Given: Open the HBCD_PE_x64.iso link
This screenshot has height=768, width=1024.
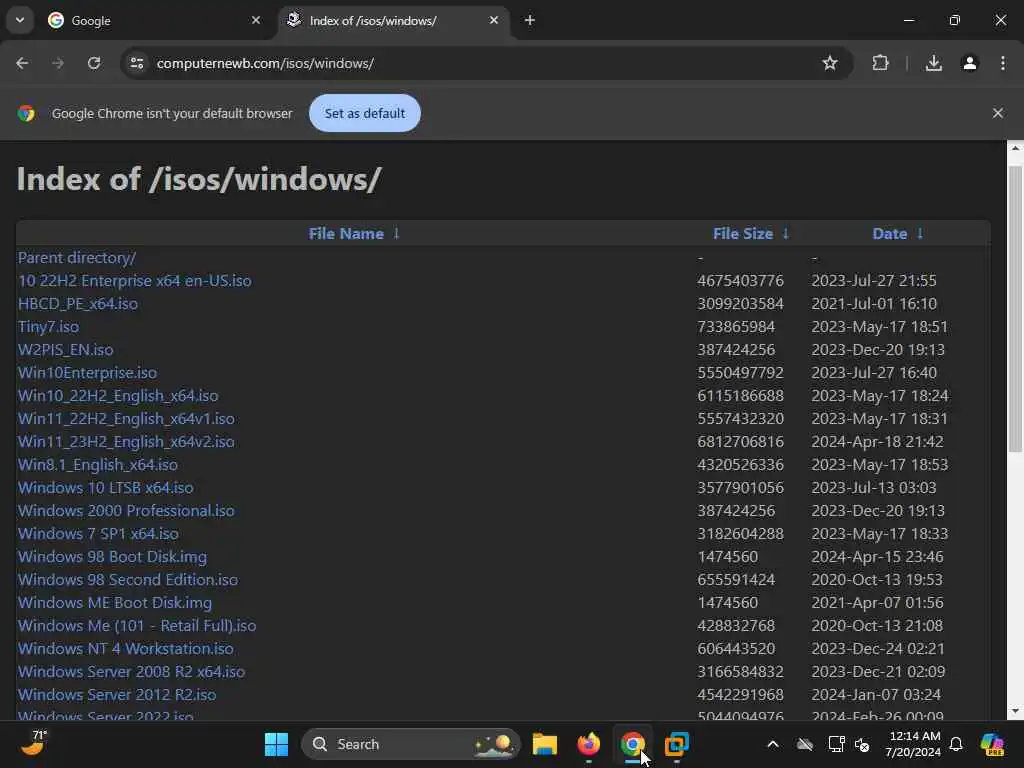Looking at the screenshot, I should (78, 304).
